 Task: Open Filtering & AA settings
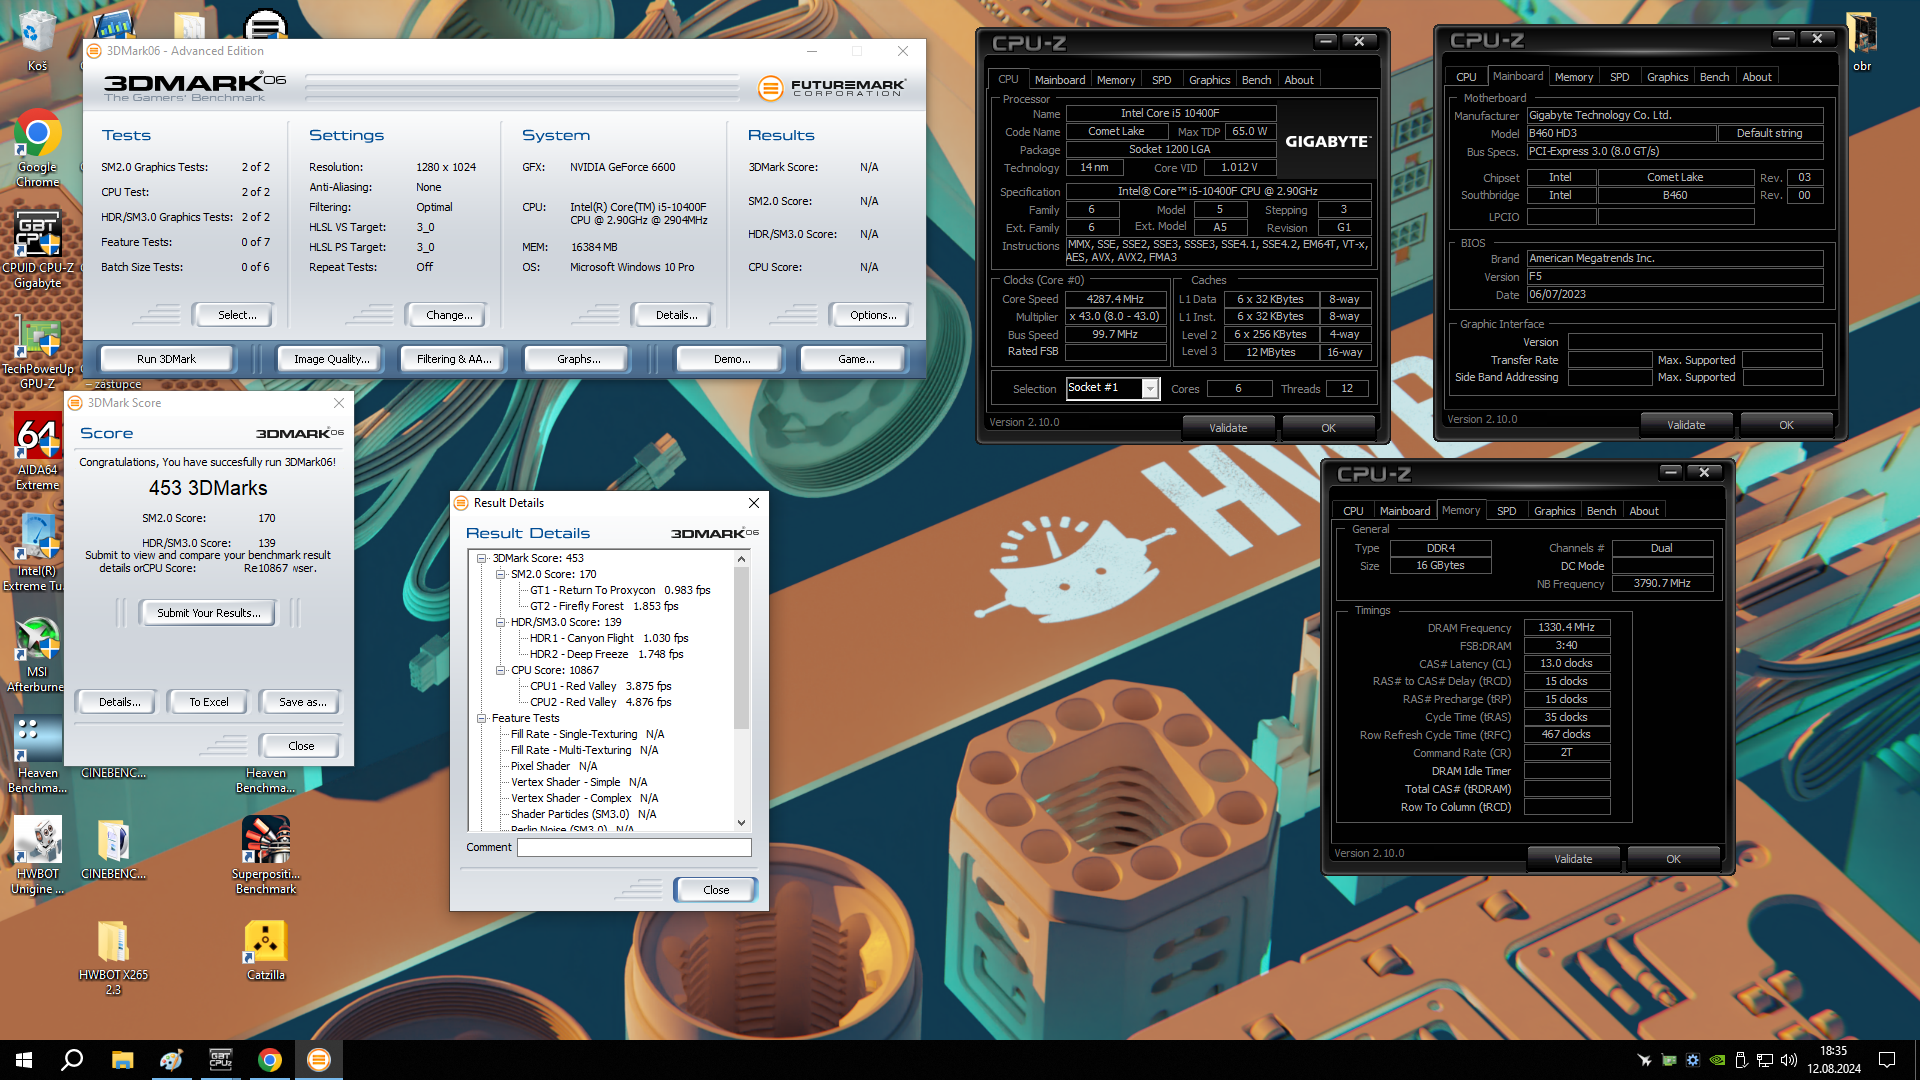point(454,359)
